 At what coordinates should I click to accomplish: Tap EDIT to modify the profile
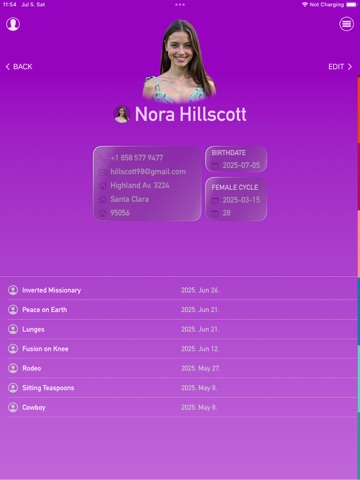[x=340, y=67]
